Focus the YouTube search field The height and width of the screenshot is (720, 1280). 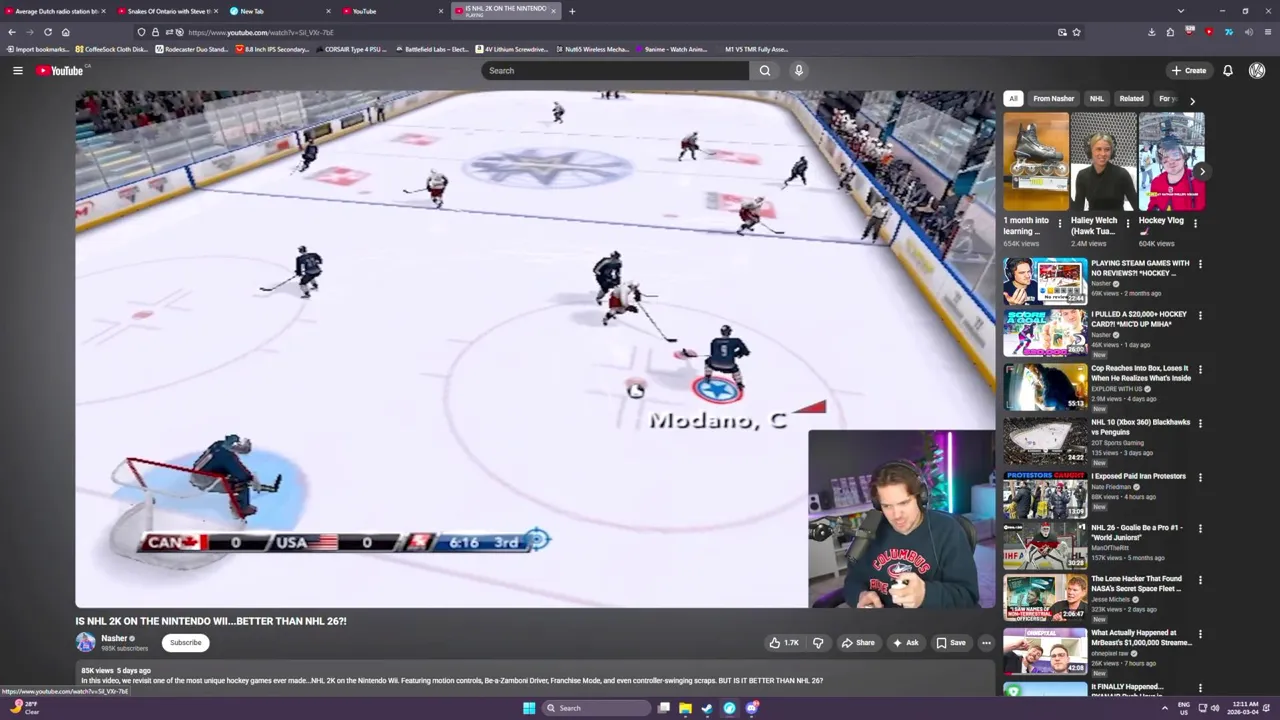[x=615, y=70]
